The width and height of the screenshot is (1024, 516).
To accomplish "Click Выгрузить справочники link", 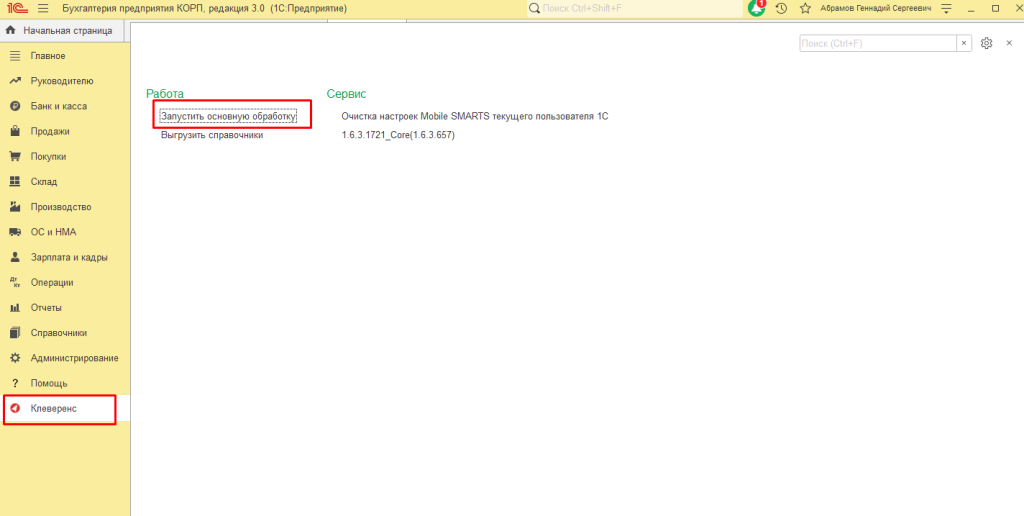I will pos(212,135).
